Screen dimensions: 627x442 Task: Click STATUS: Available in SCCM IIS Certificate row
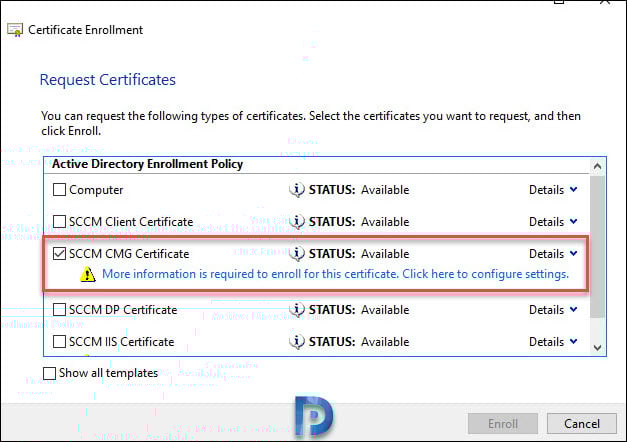click(359, 342)
